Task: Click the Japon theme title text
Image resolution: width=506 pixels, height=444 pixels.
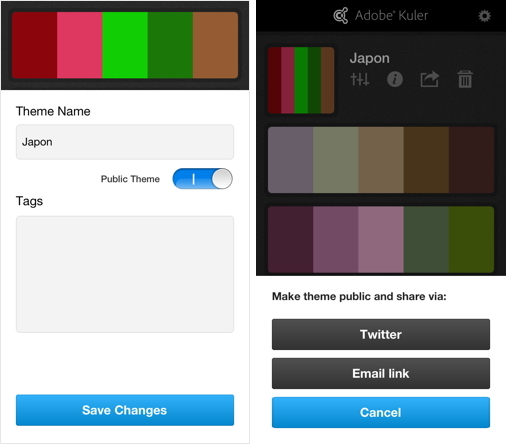Action: [369, 59]
